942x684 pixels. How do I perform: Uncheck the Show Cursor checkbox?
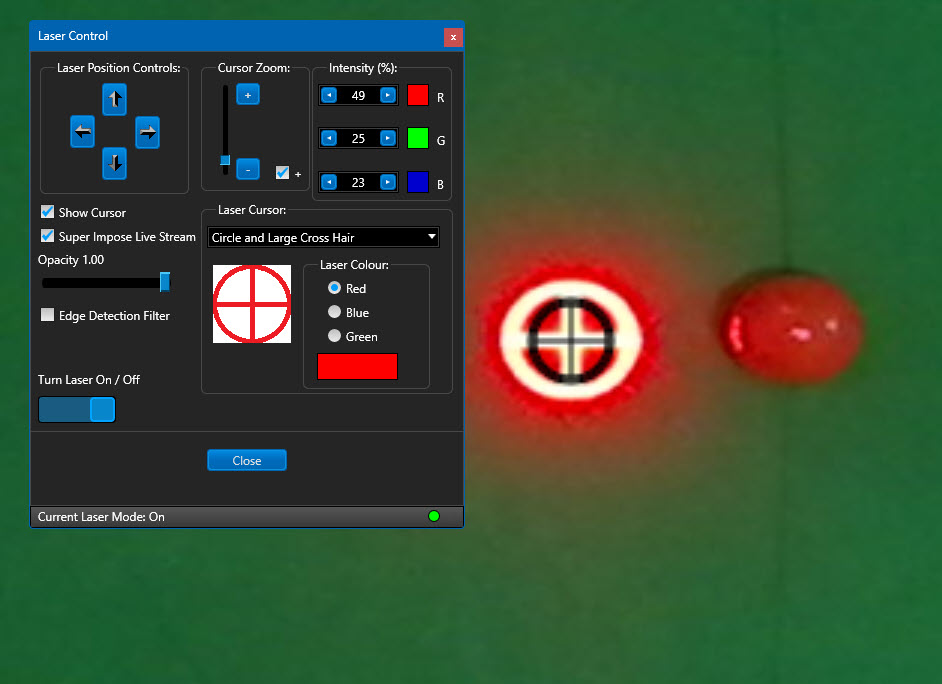47,212
